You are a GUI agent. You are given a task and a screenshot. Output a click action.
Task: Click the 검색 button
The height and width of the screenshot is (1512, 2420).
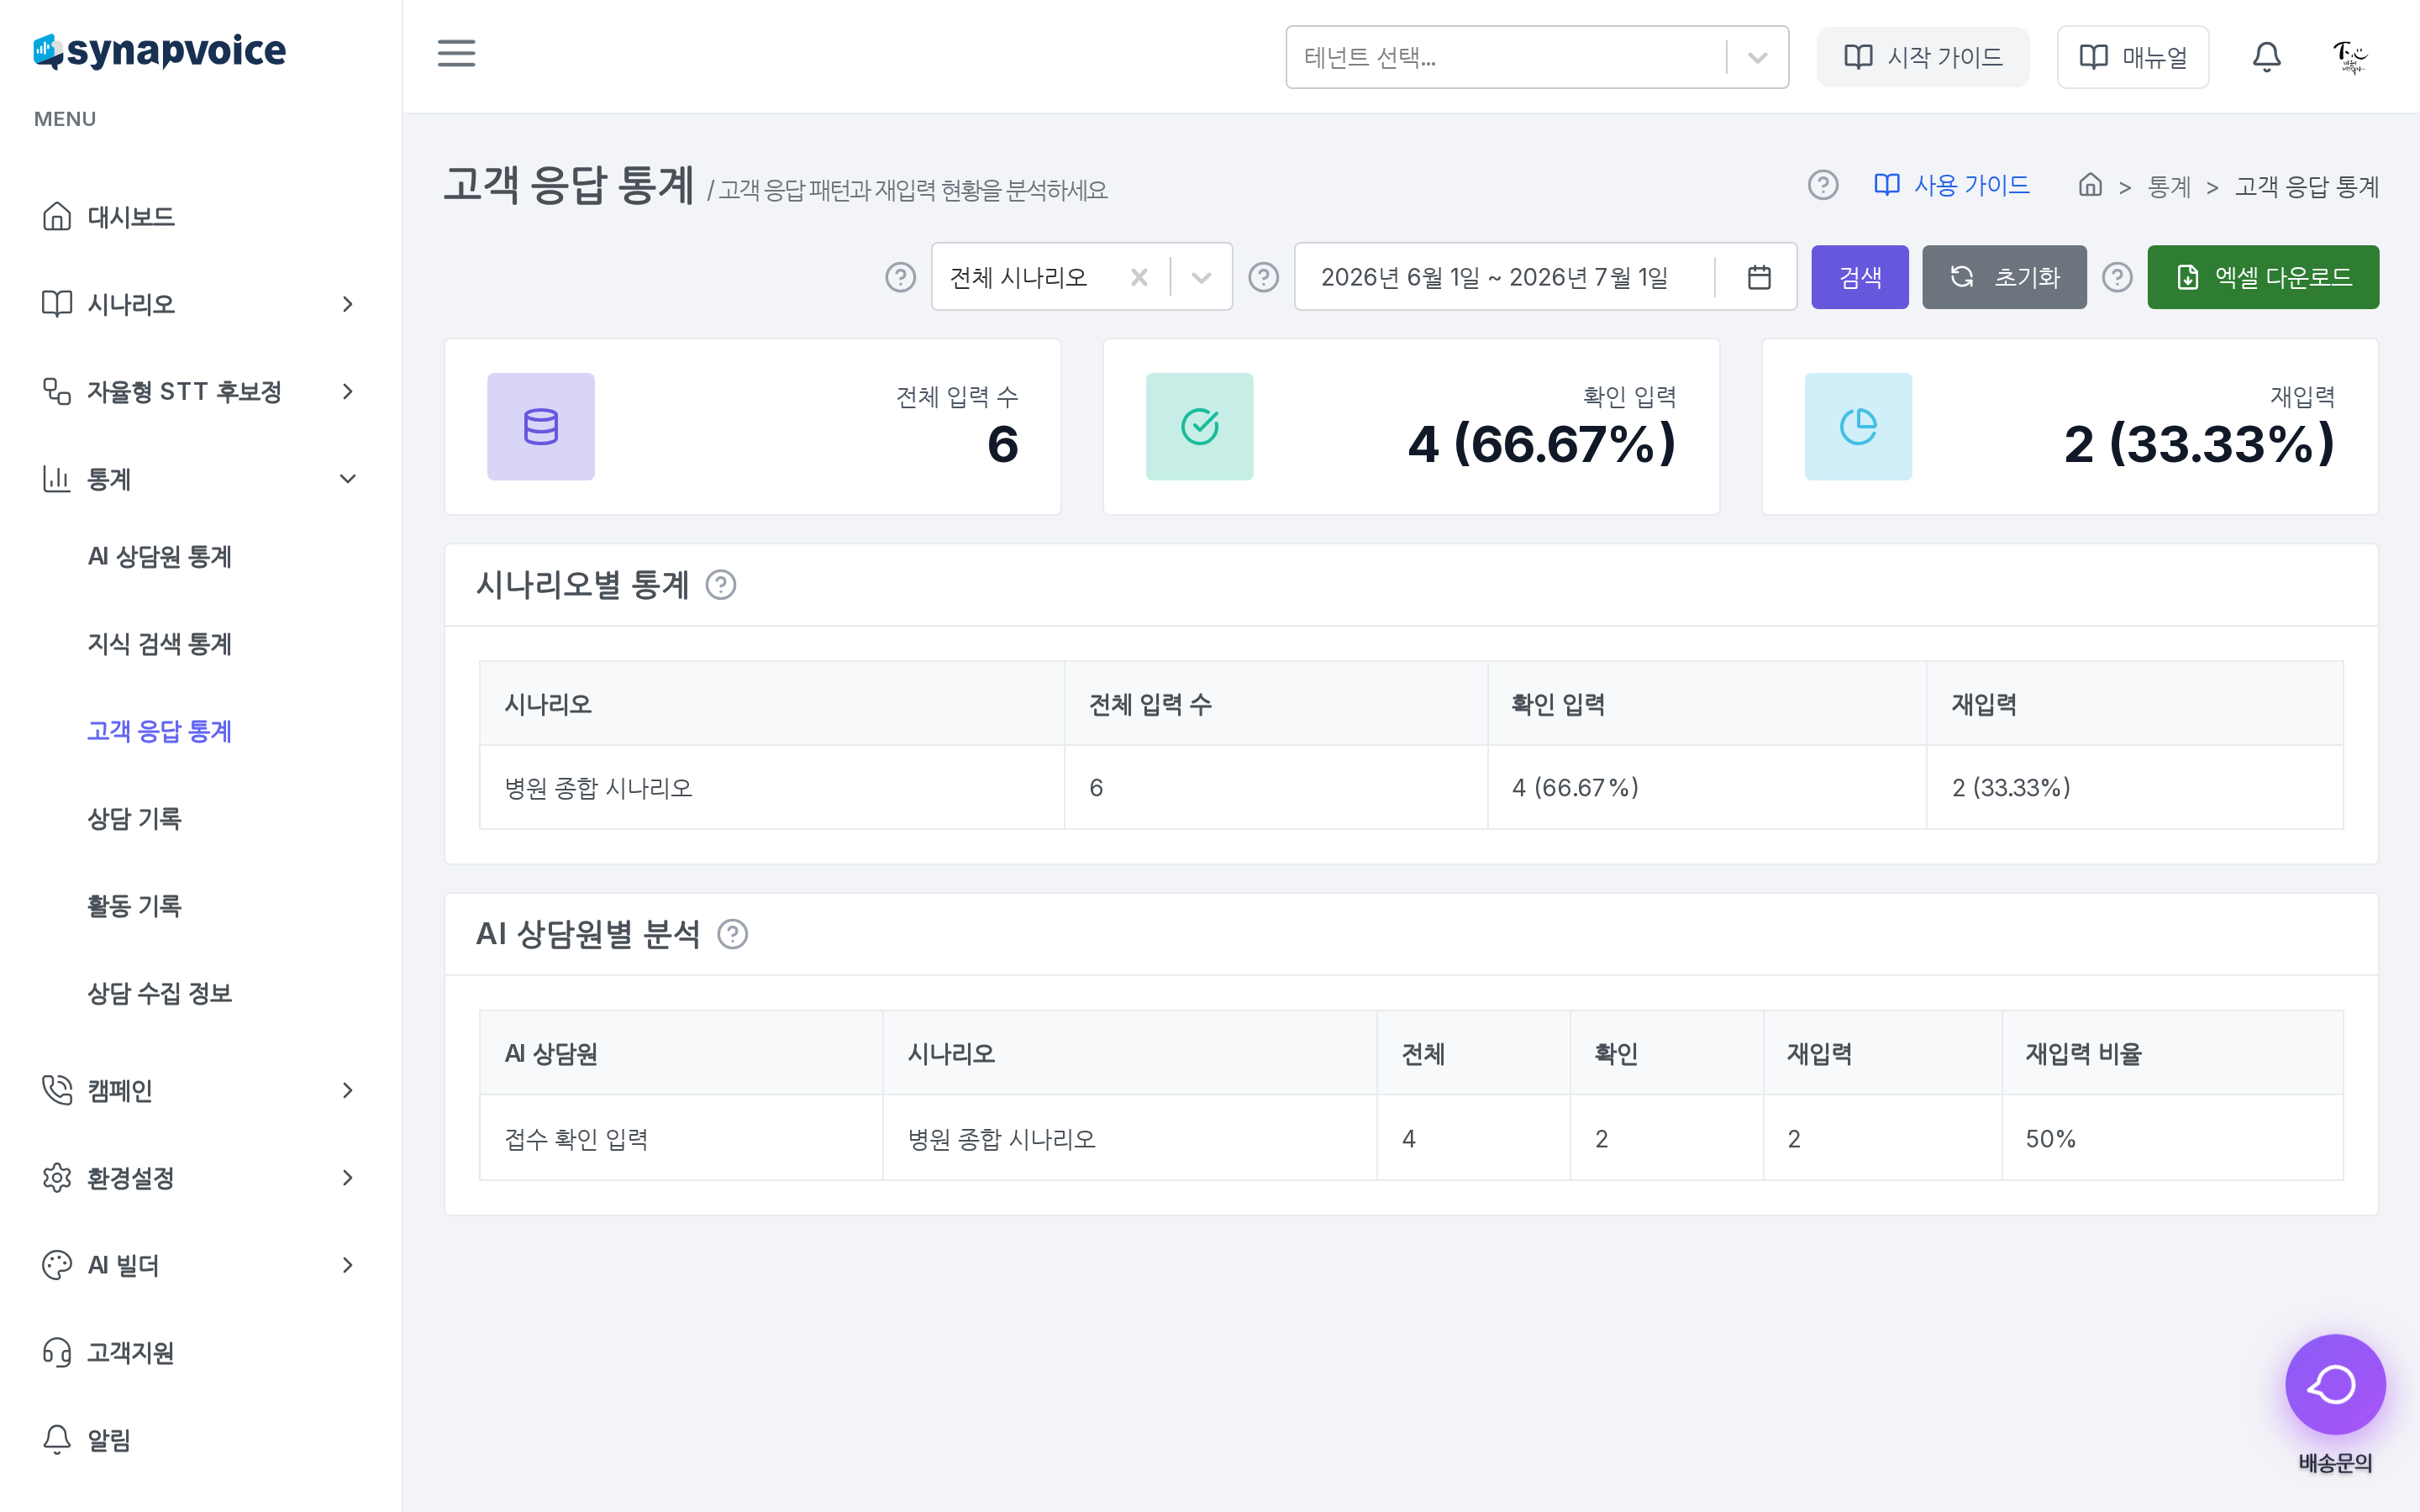pos(1859,277)
